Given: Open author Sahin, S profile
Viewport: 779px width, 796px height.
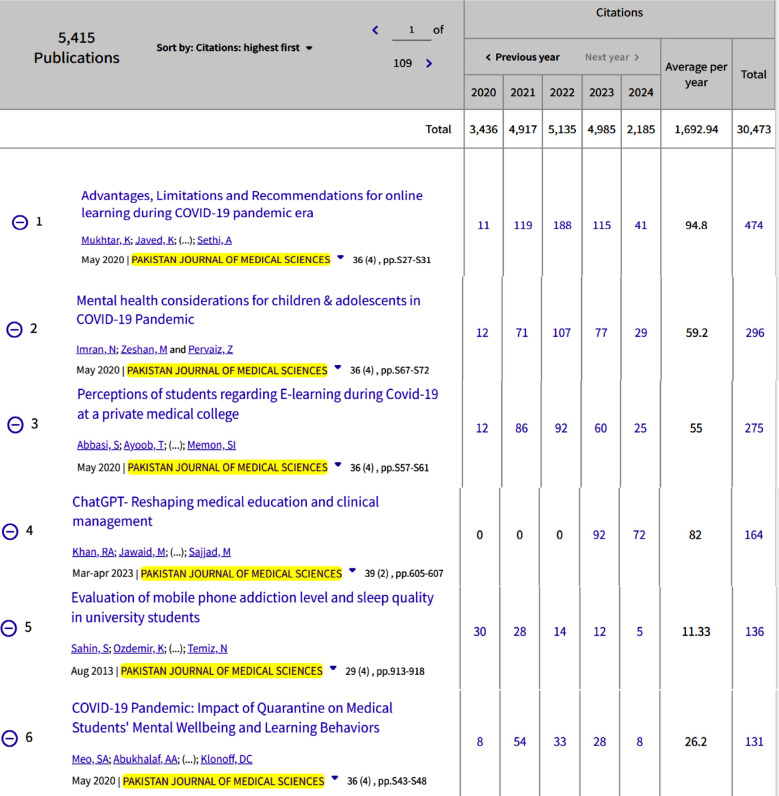Looking at the screenshot, I should [x=90, y=649].
